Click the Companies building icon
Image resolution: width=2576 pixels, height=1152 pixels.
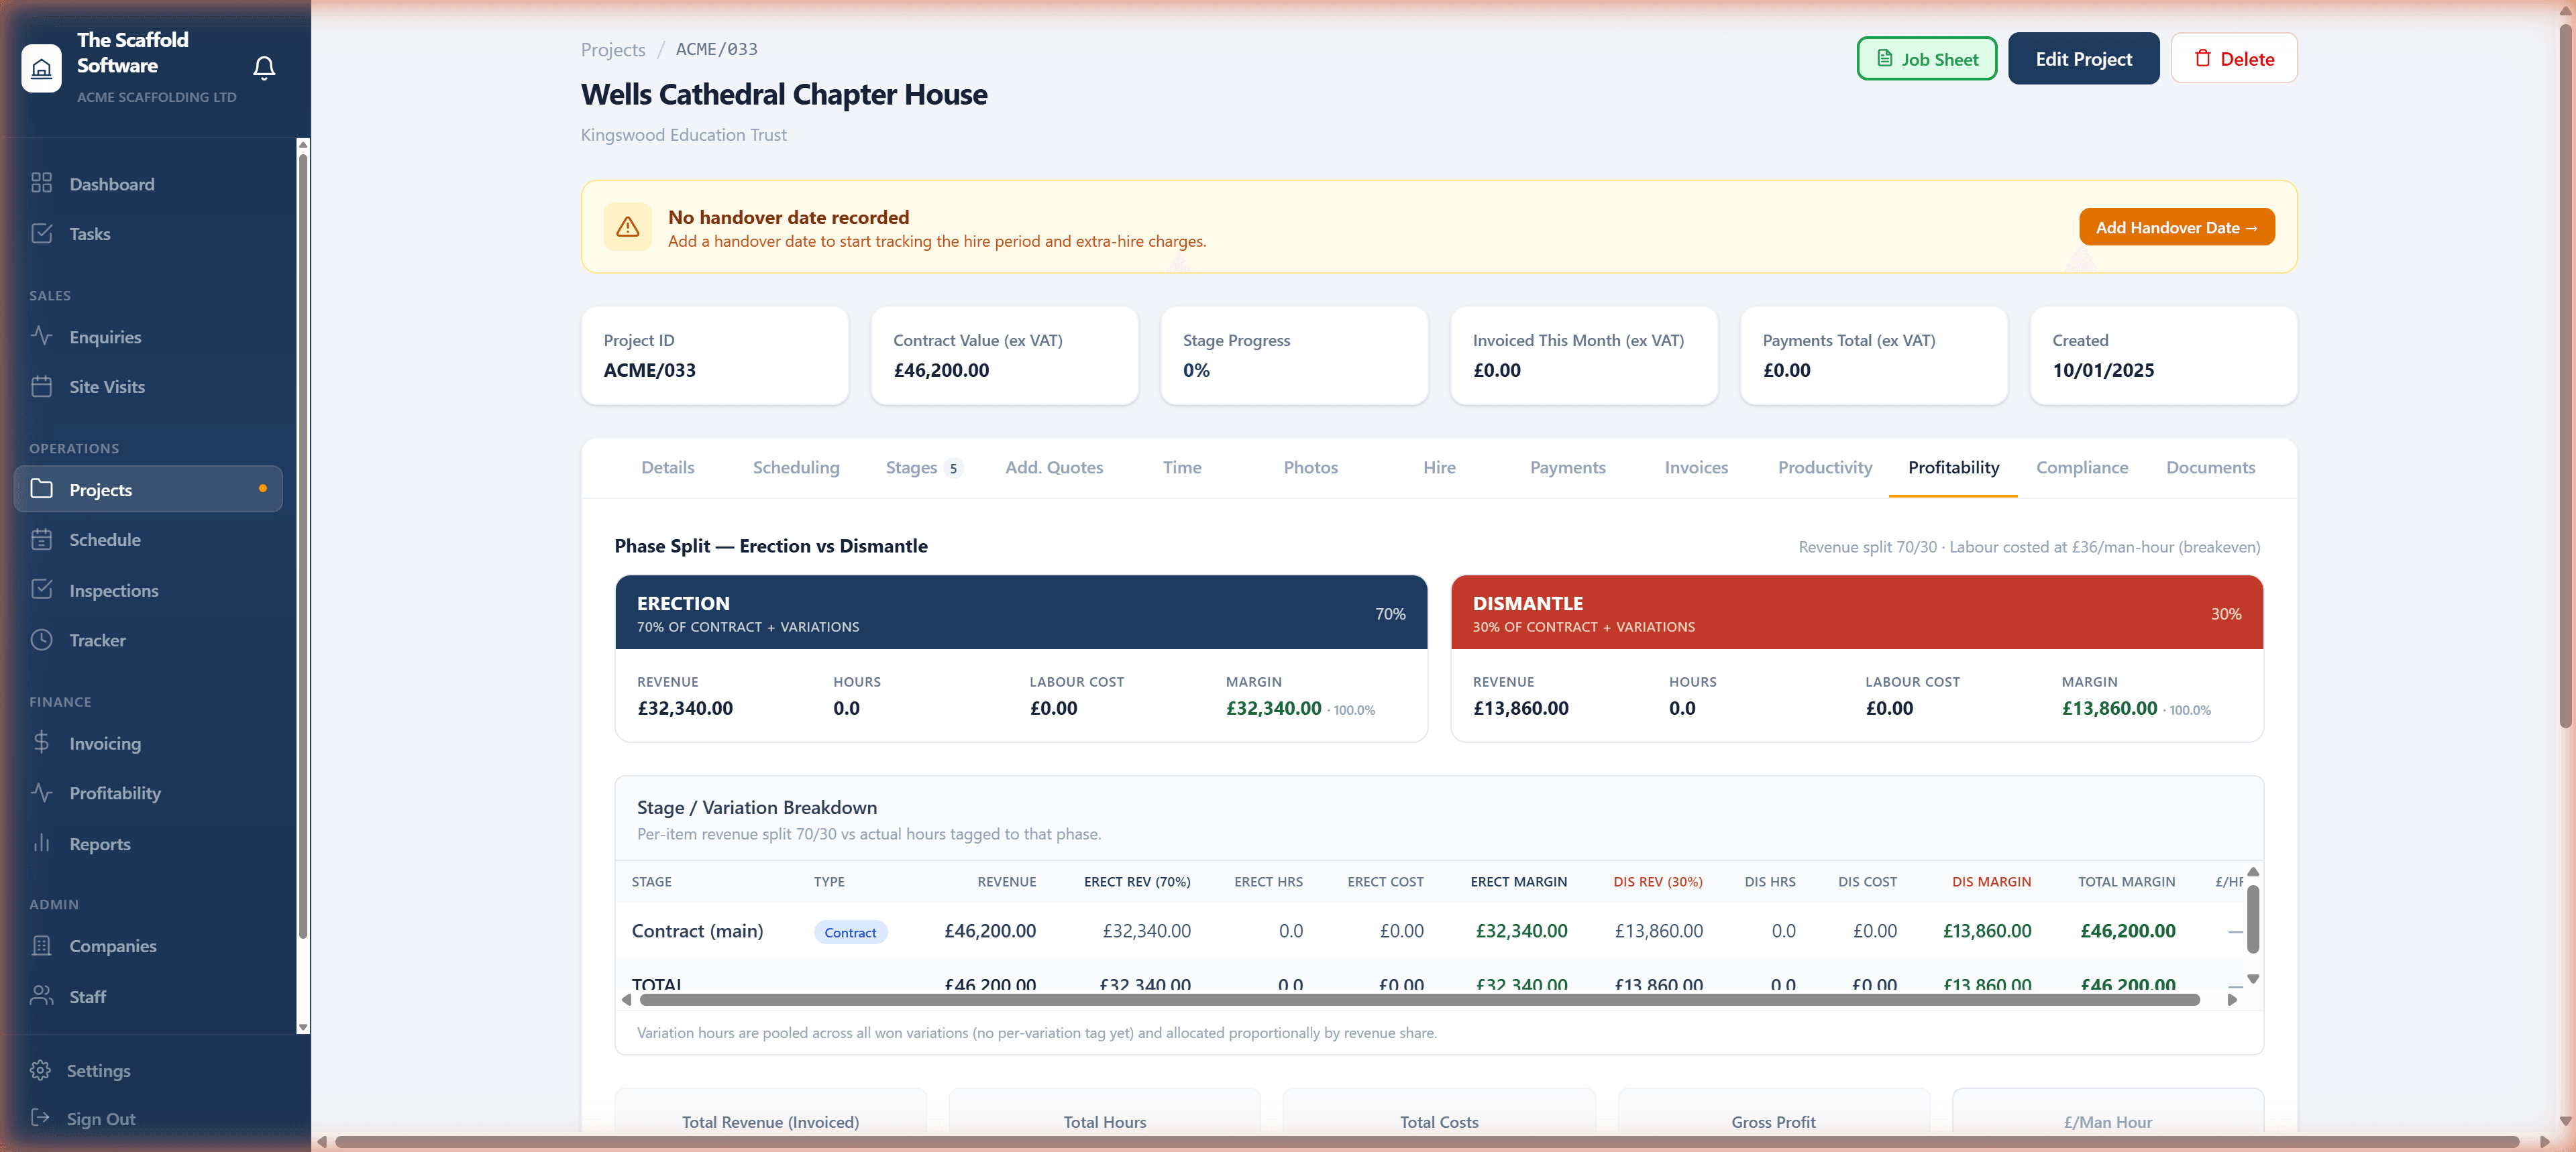pos(41,945)
